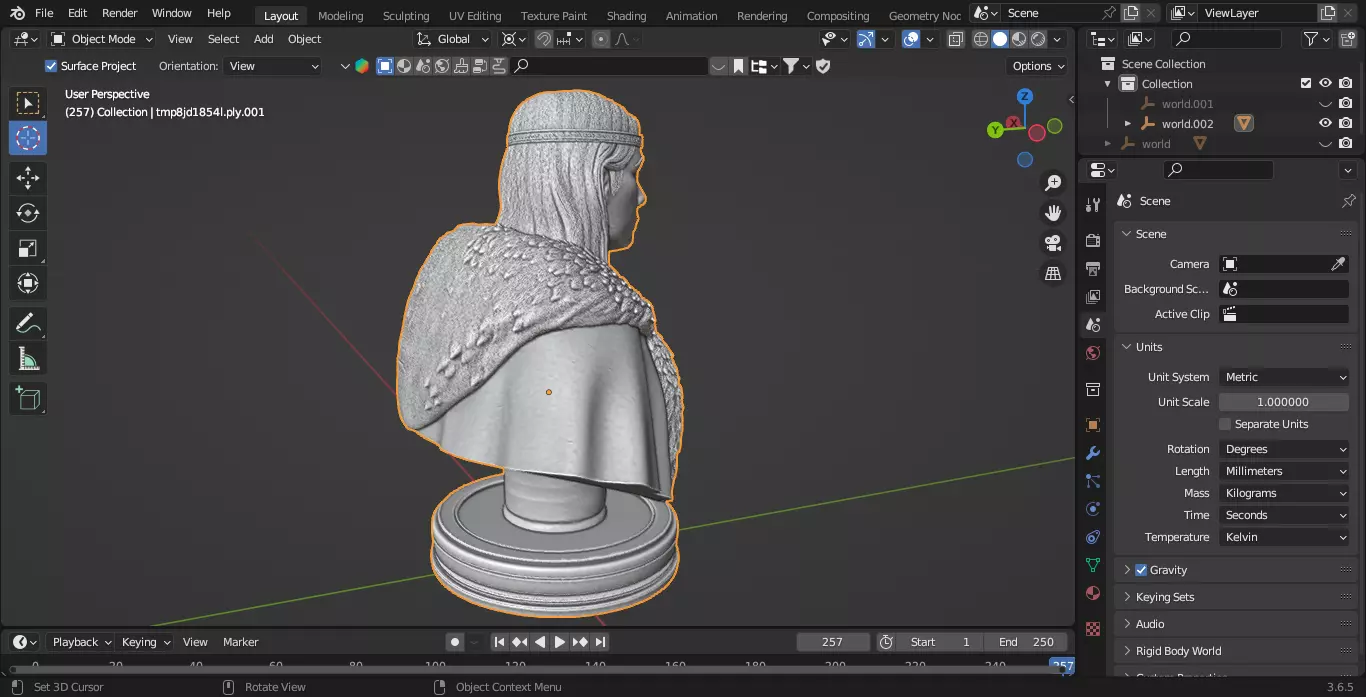This screenshot has height=697, width=1366.
Task: Open the Object properties tab
Action: (1093, 425)
